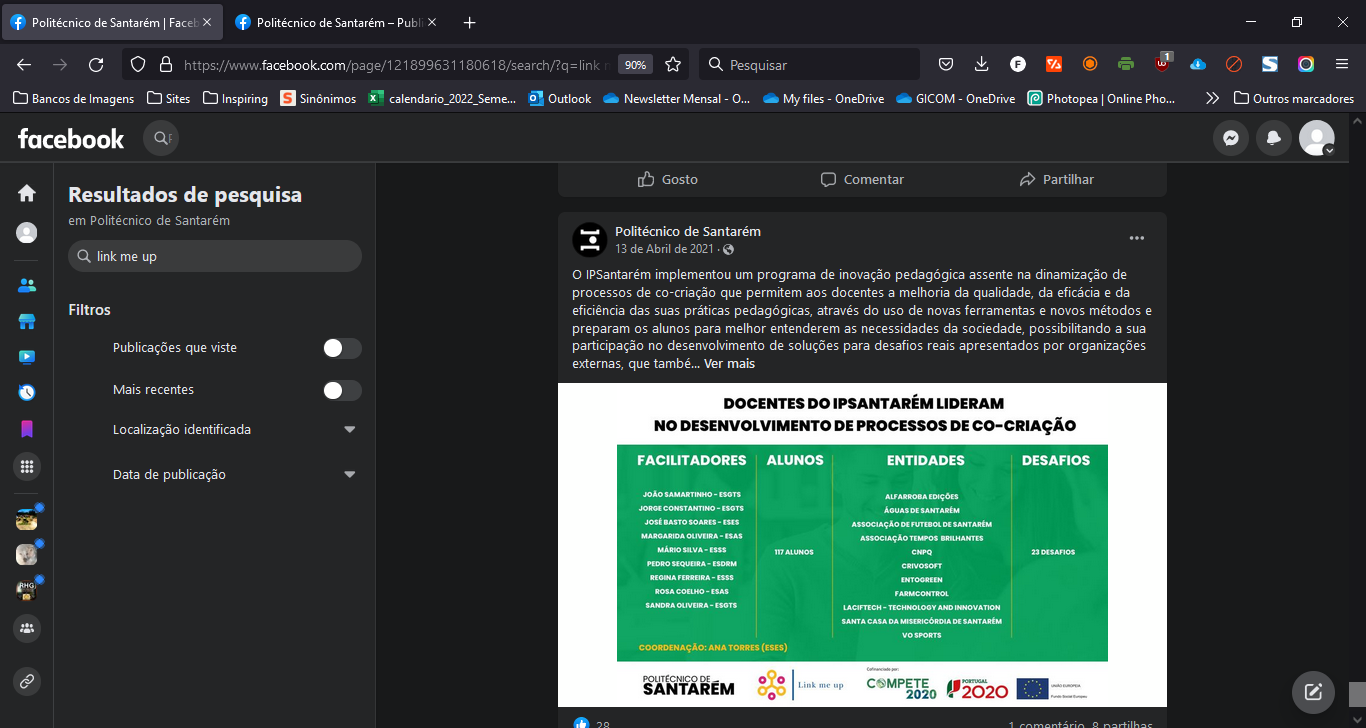Screen dimensions: 1366x728
Task: Open saved items bookmark icon
Action: pos(26,429)
